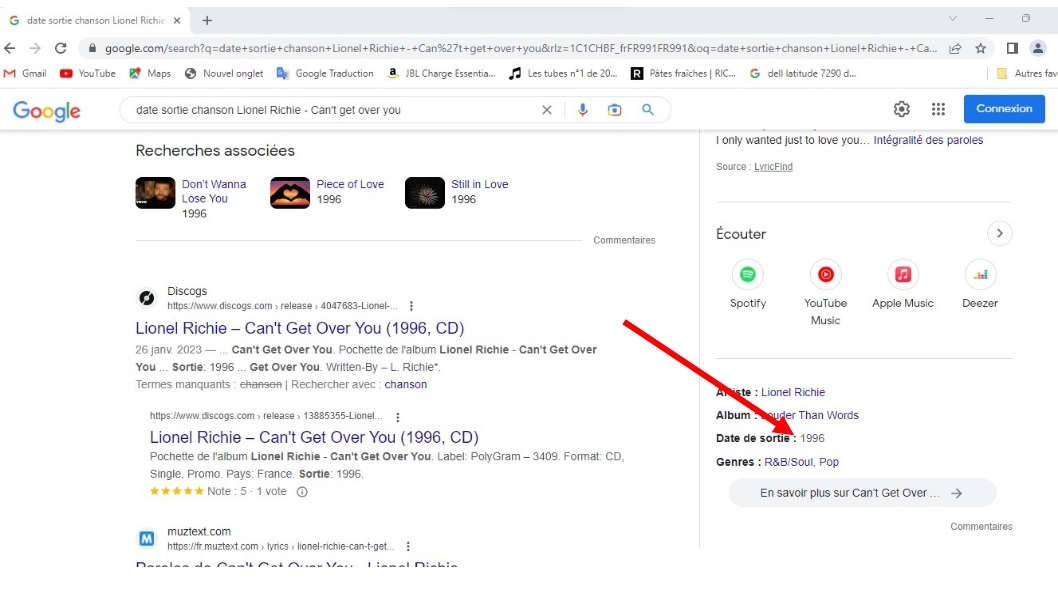Click the address bar URL
The width and height of the screenshot is (1058, 595).
[520, 48]
